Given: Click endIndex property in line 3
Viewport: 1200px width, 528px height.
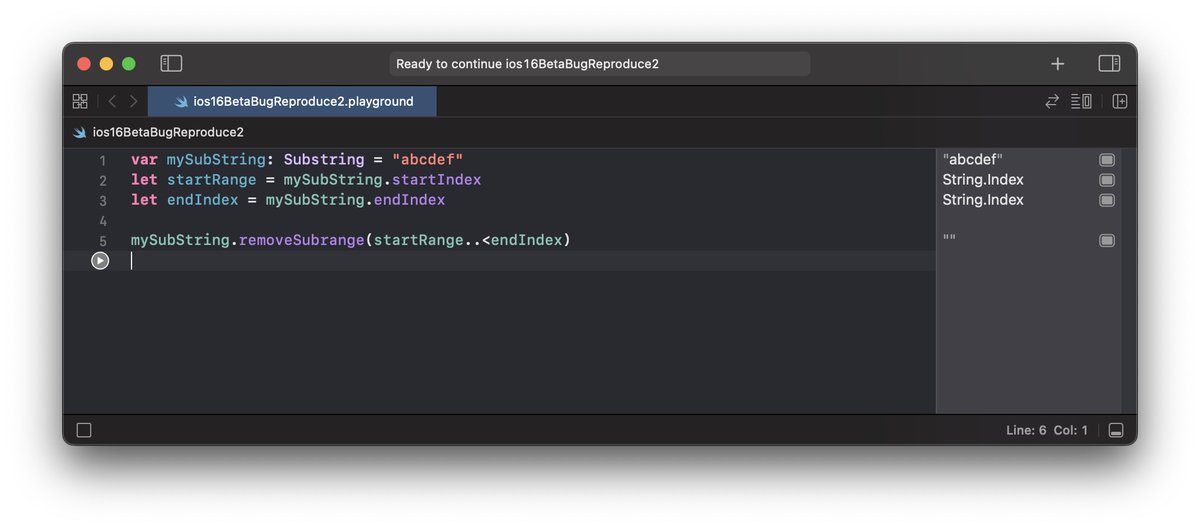Looking at the screenshot, I should [x=409, y=200].
